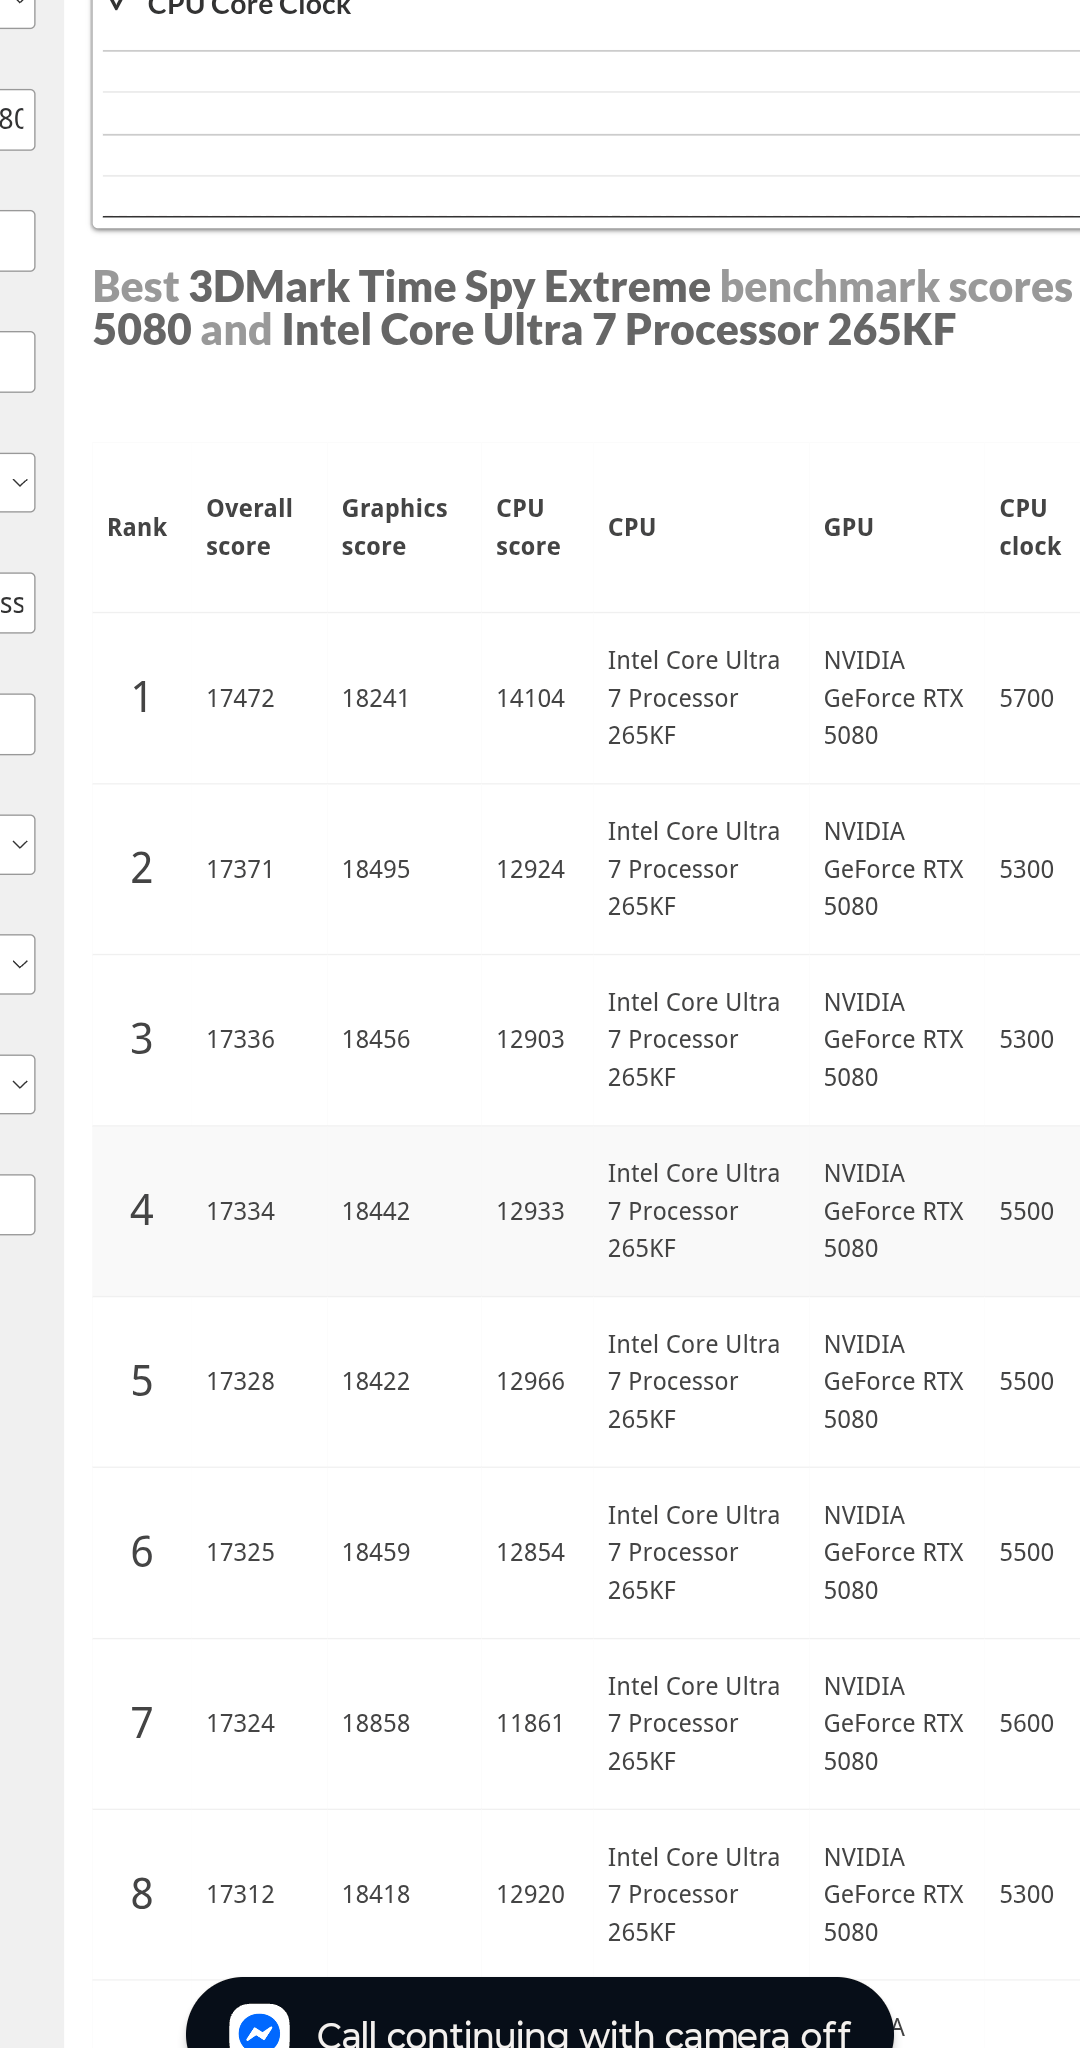
Task: Open the rank 2 result scoring 17371
Action: (586, 869)
